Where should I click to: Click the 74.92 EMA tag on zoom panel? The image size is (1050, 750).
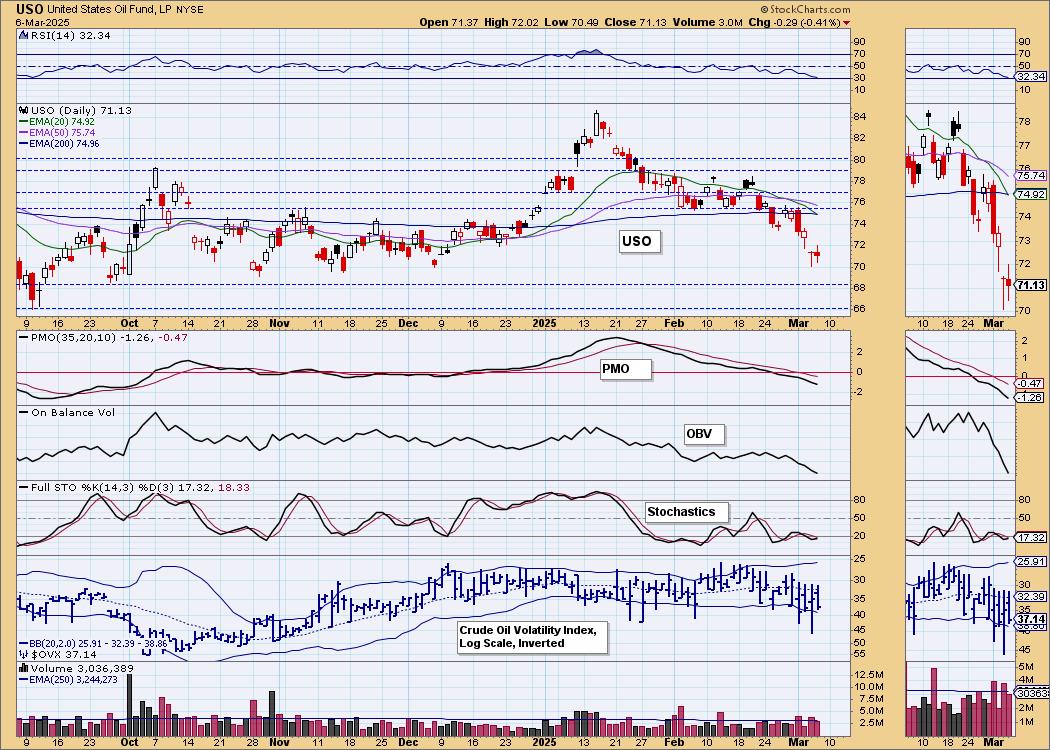(x=1031, y=194)
